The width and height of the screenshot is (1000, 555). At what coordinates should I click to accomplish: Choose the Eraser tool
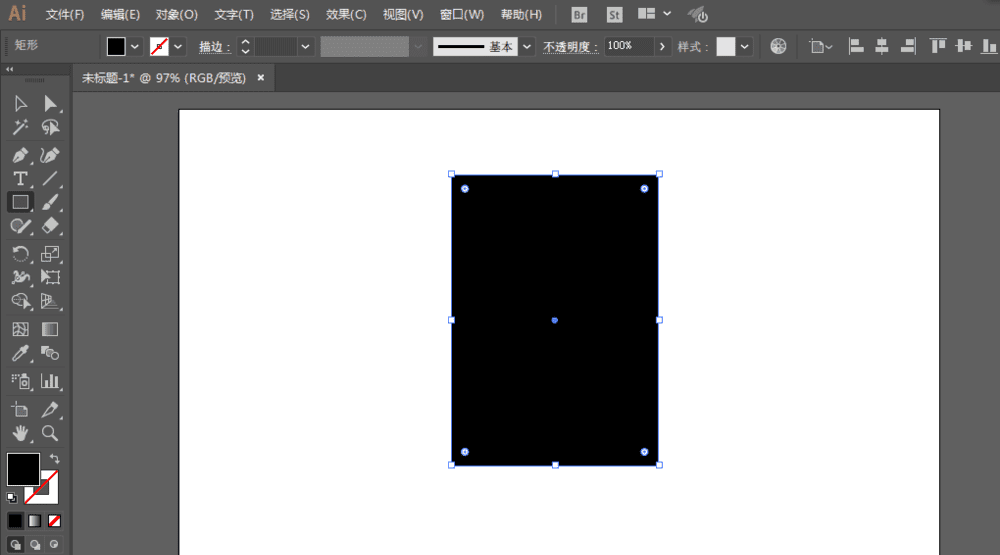coord(50,226)
